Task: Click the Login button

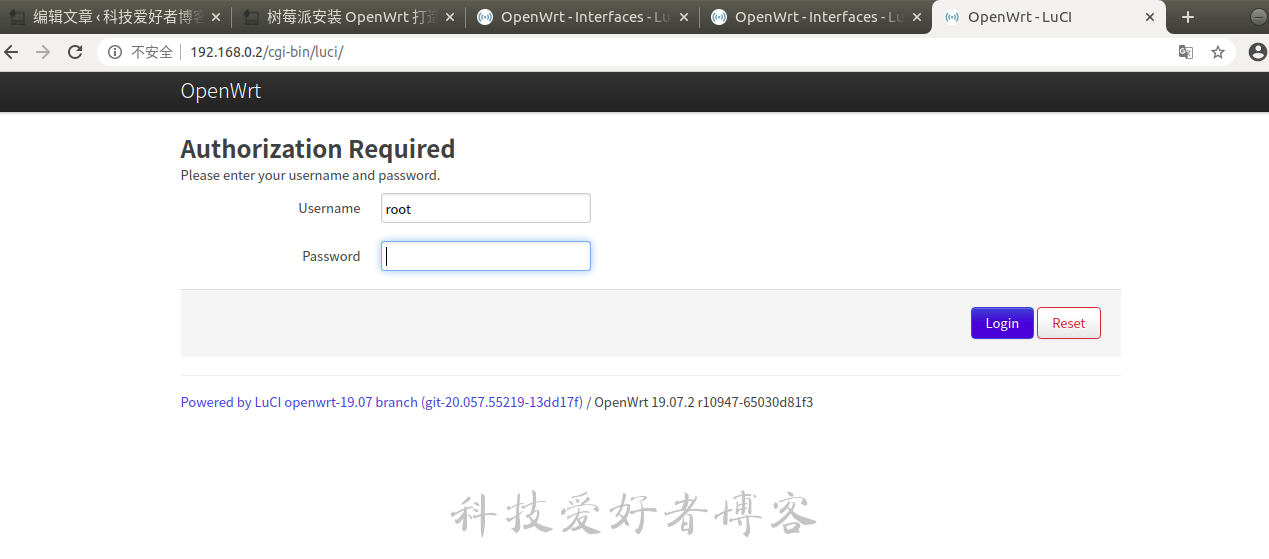Action: (1002, 323)
